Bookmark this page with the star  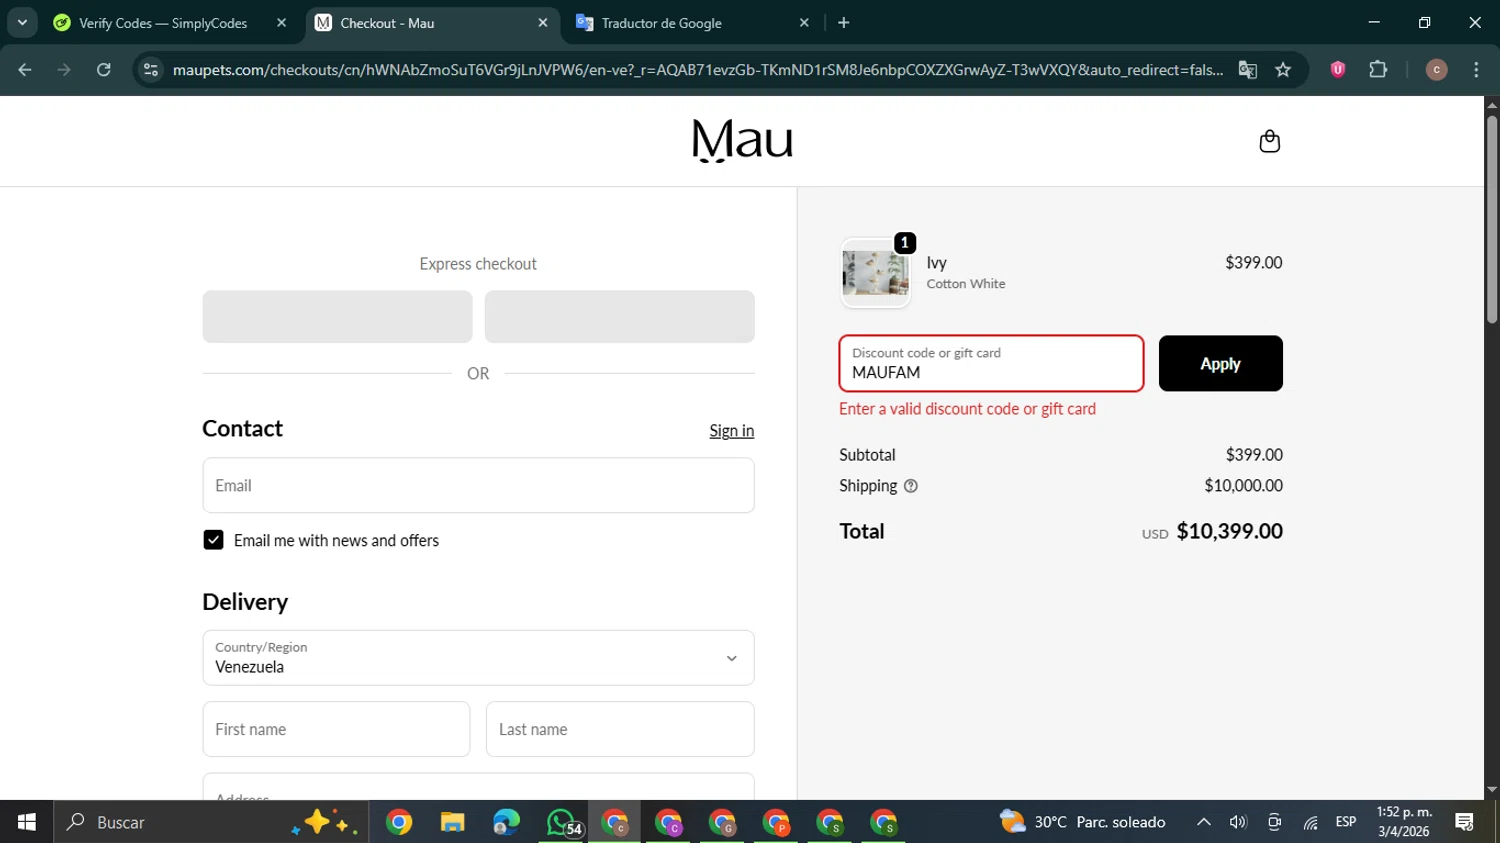(1283, 70)
